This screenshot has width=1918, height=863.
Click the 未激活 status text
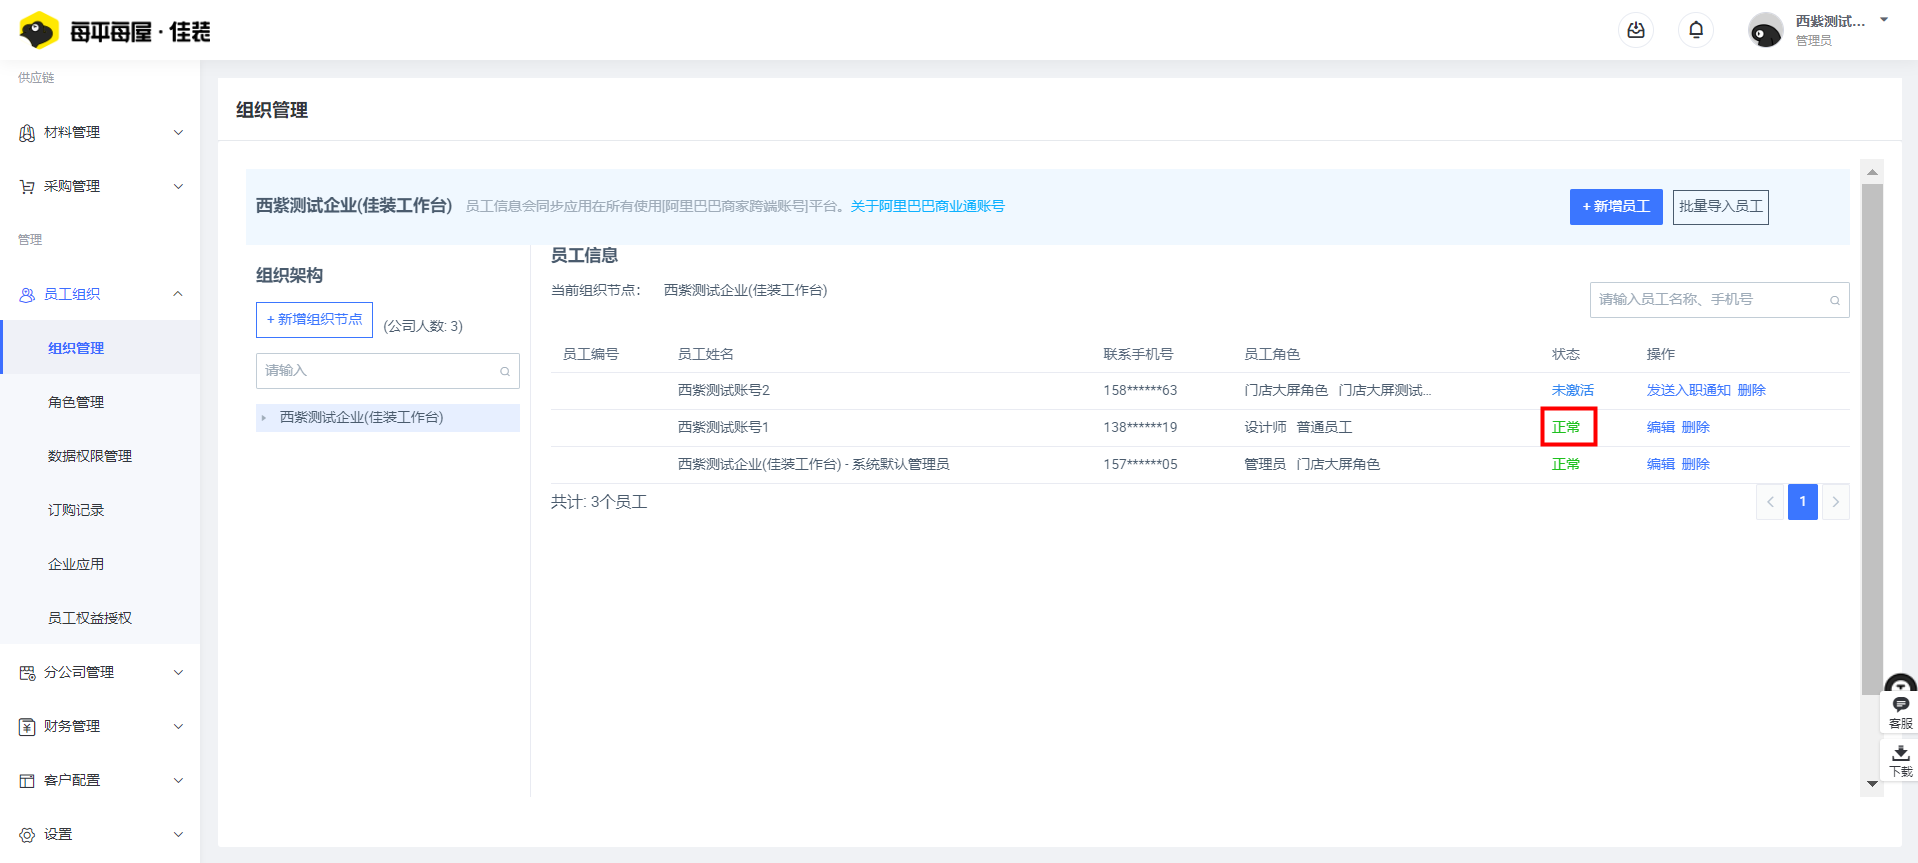pos(1573,390)
